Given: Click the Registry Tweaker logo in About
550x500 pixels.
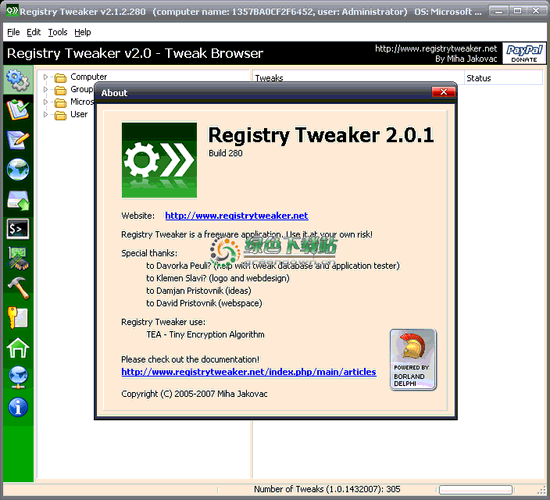Looking at the screenshot, I should click(159, 160).
